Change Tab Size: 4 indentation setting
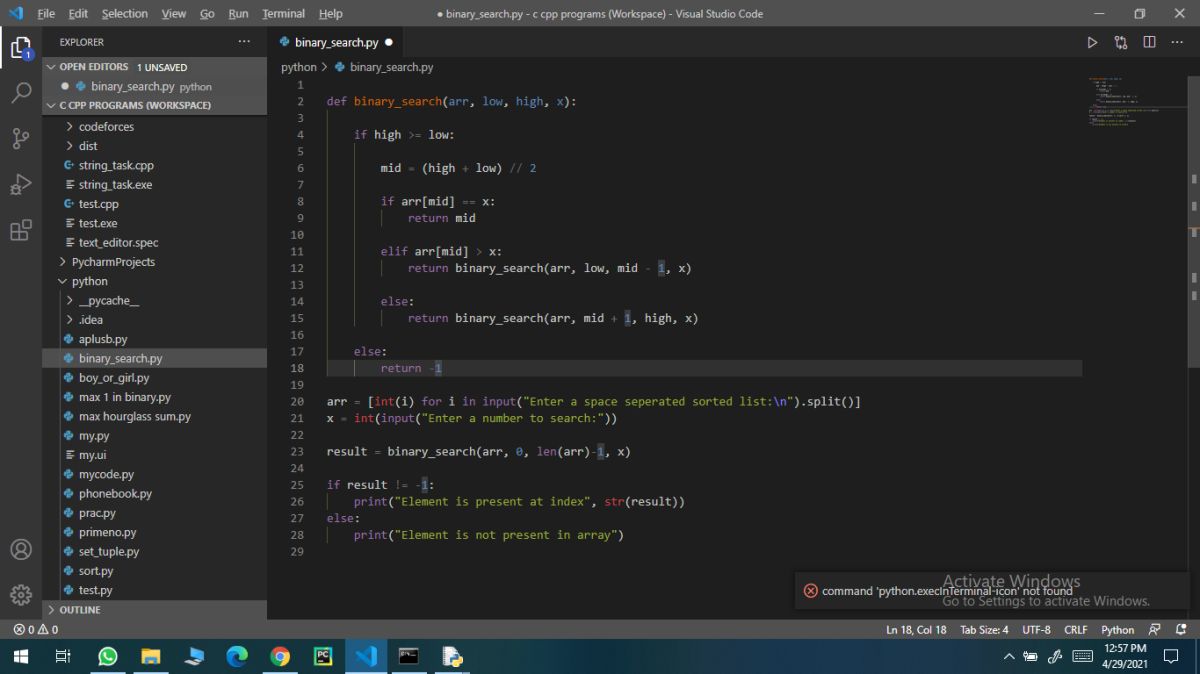 pos(984,630)
